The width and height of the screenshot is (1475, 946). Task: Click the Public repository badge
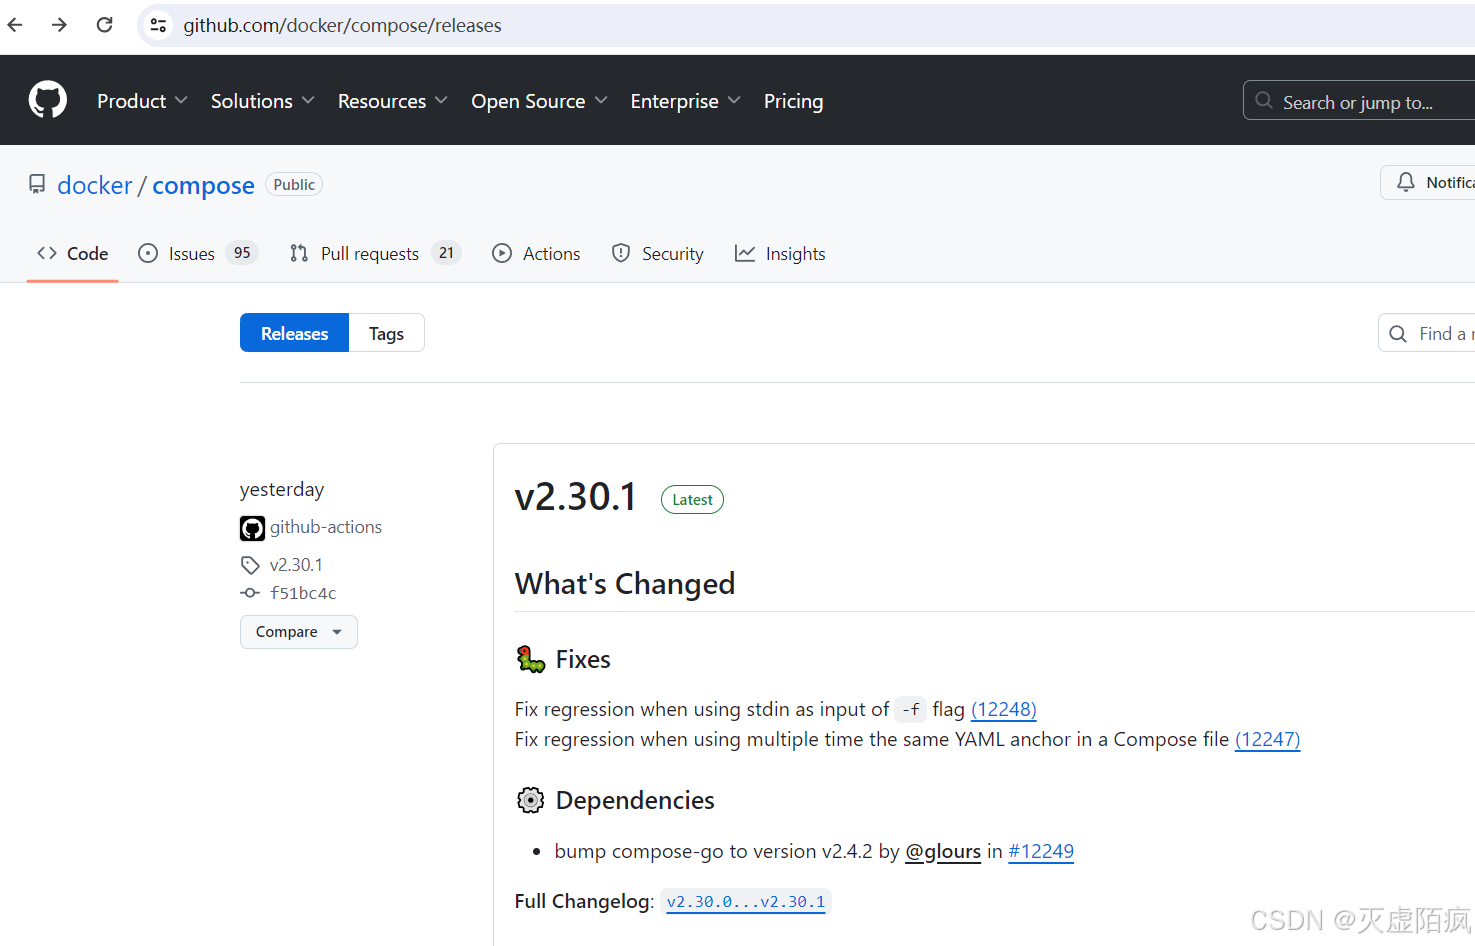tap(294, 185)
